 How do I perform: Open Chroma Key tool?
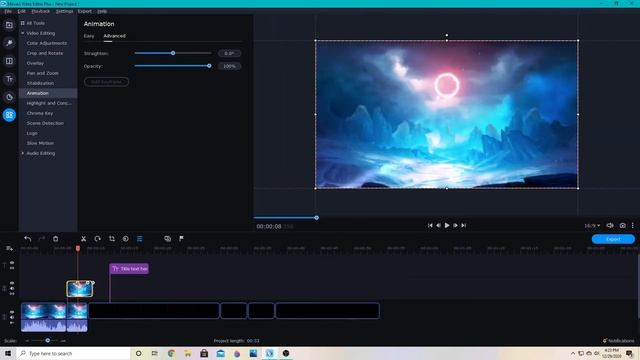click(x=40, y=113)
